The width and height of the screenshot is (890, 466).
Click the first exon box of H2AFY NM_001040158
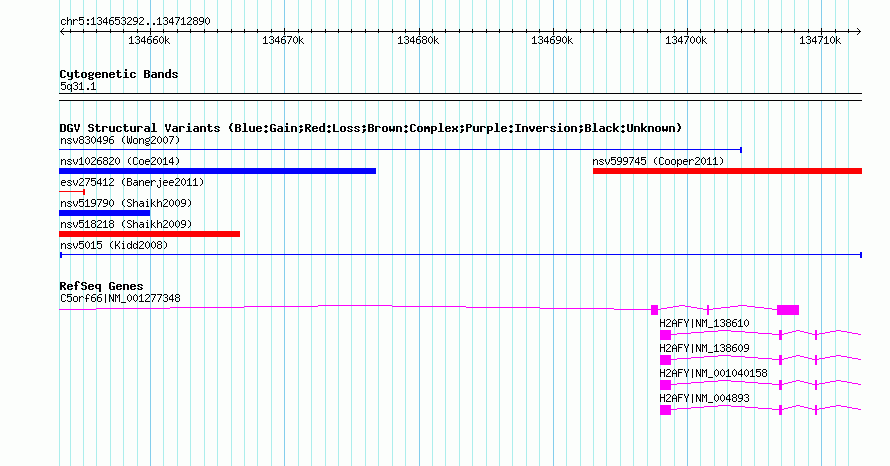[665, 385]
